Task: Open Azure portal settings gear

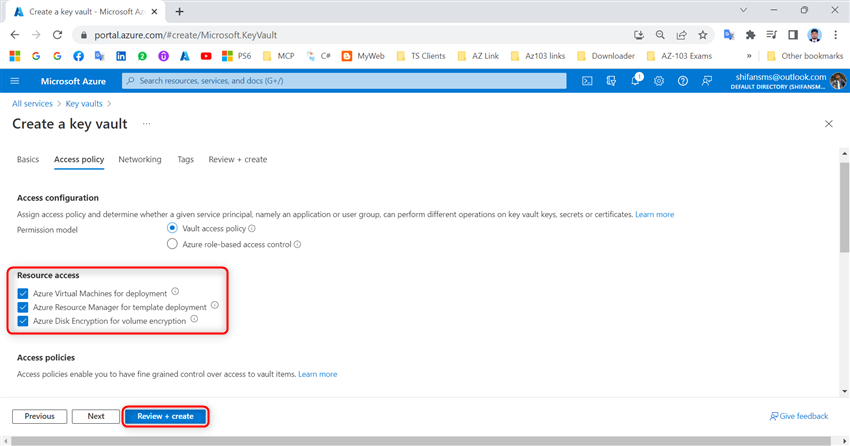Action: [659, 81]
